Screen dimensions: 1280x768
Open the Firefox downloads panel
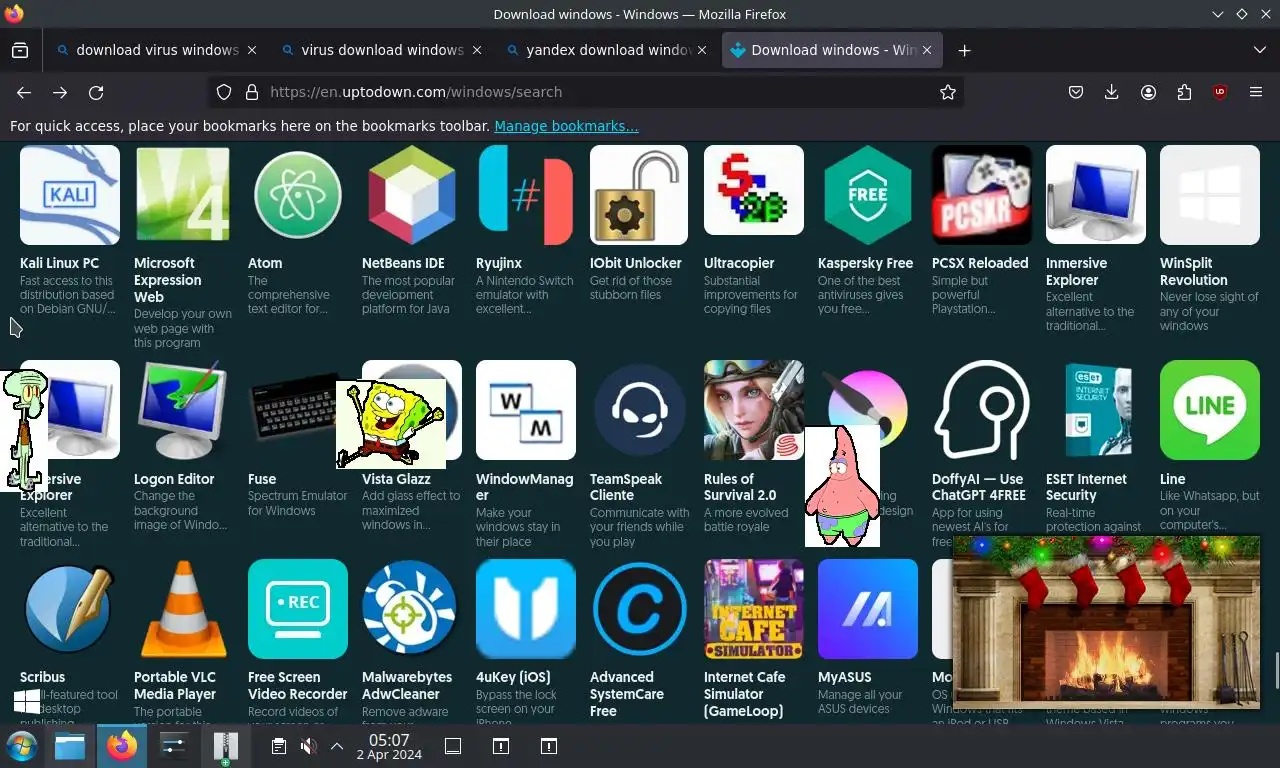[x=1112, y=92]
